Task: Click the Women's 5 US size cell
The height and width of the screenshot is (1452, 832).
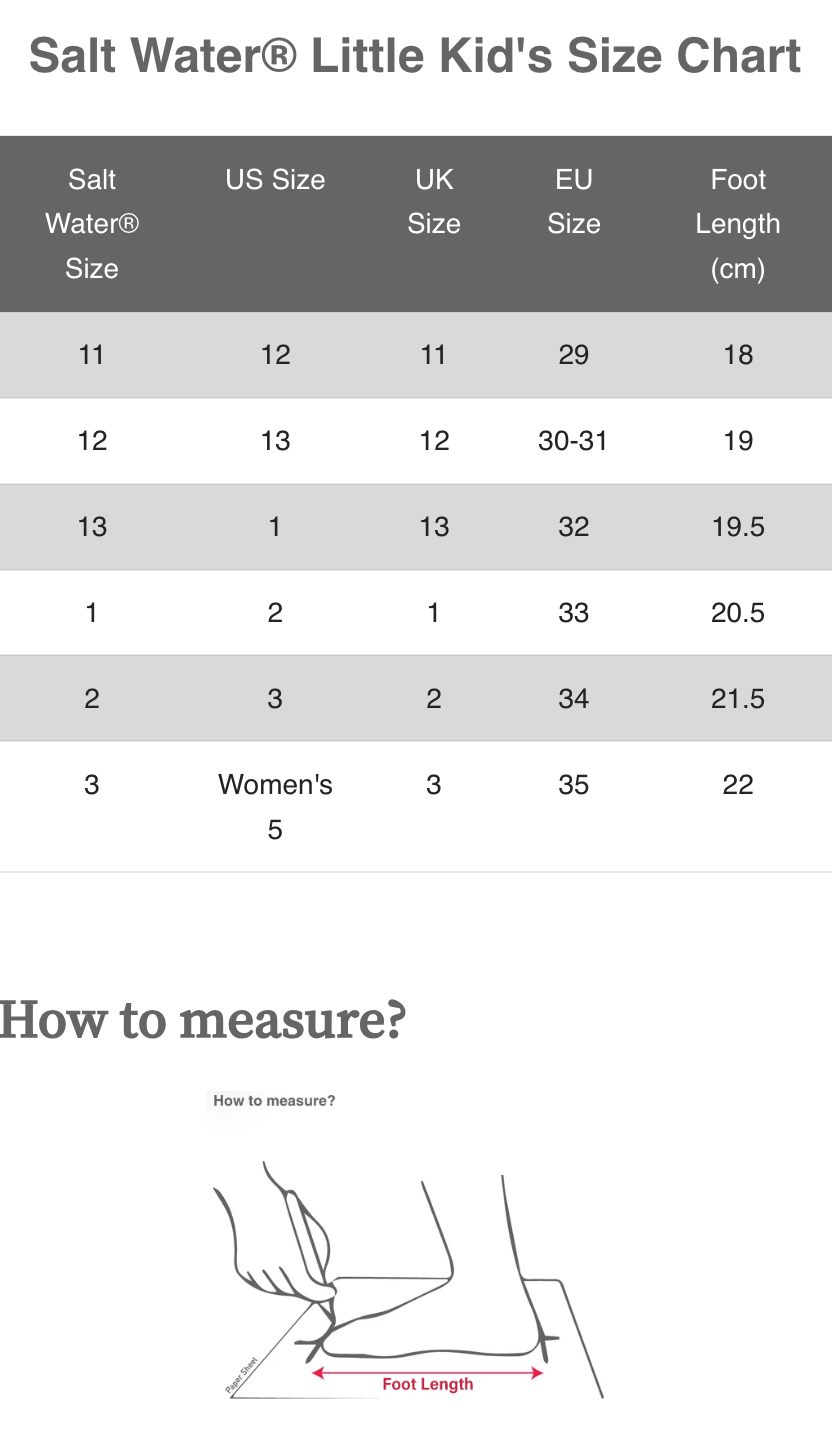Action: click(x=275, y=807)
